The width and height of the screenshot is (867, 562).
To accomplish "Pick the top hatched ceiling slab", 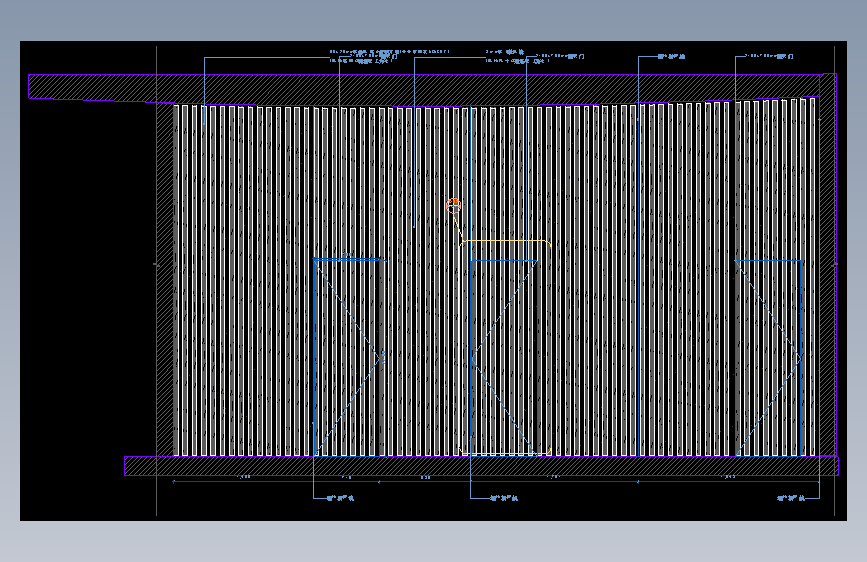I will coord(424,89).
